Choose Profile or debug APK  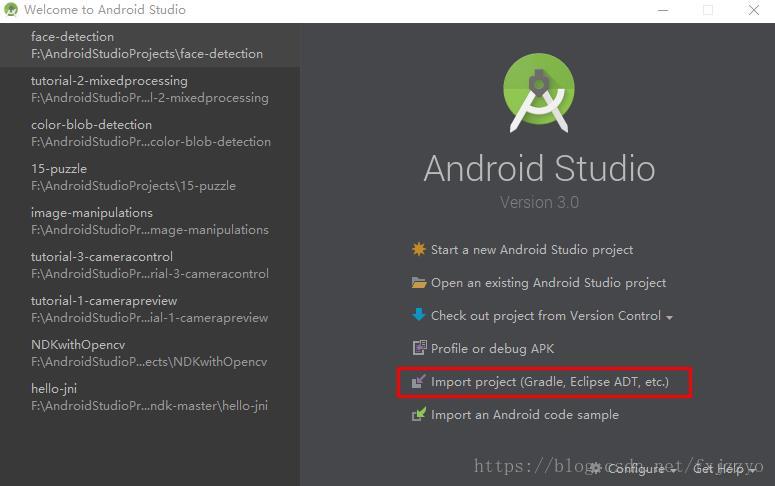click(x=492, y=349)
